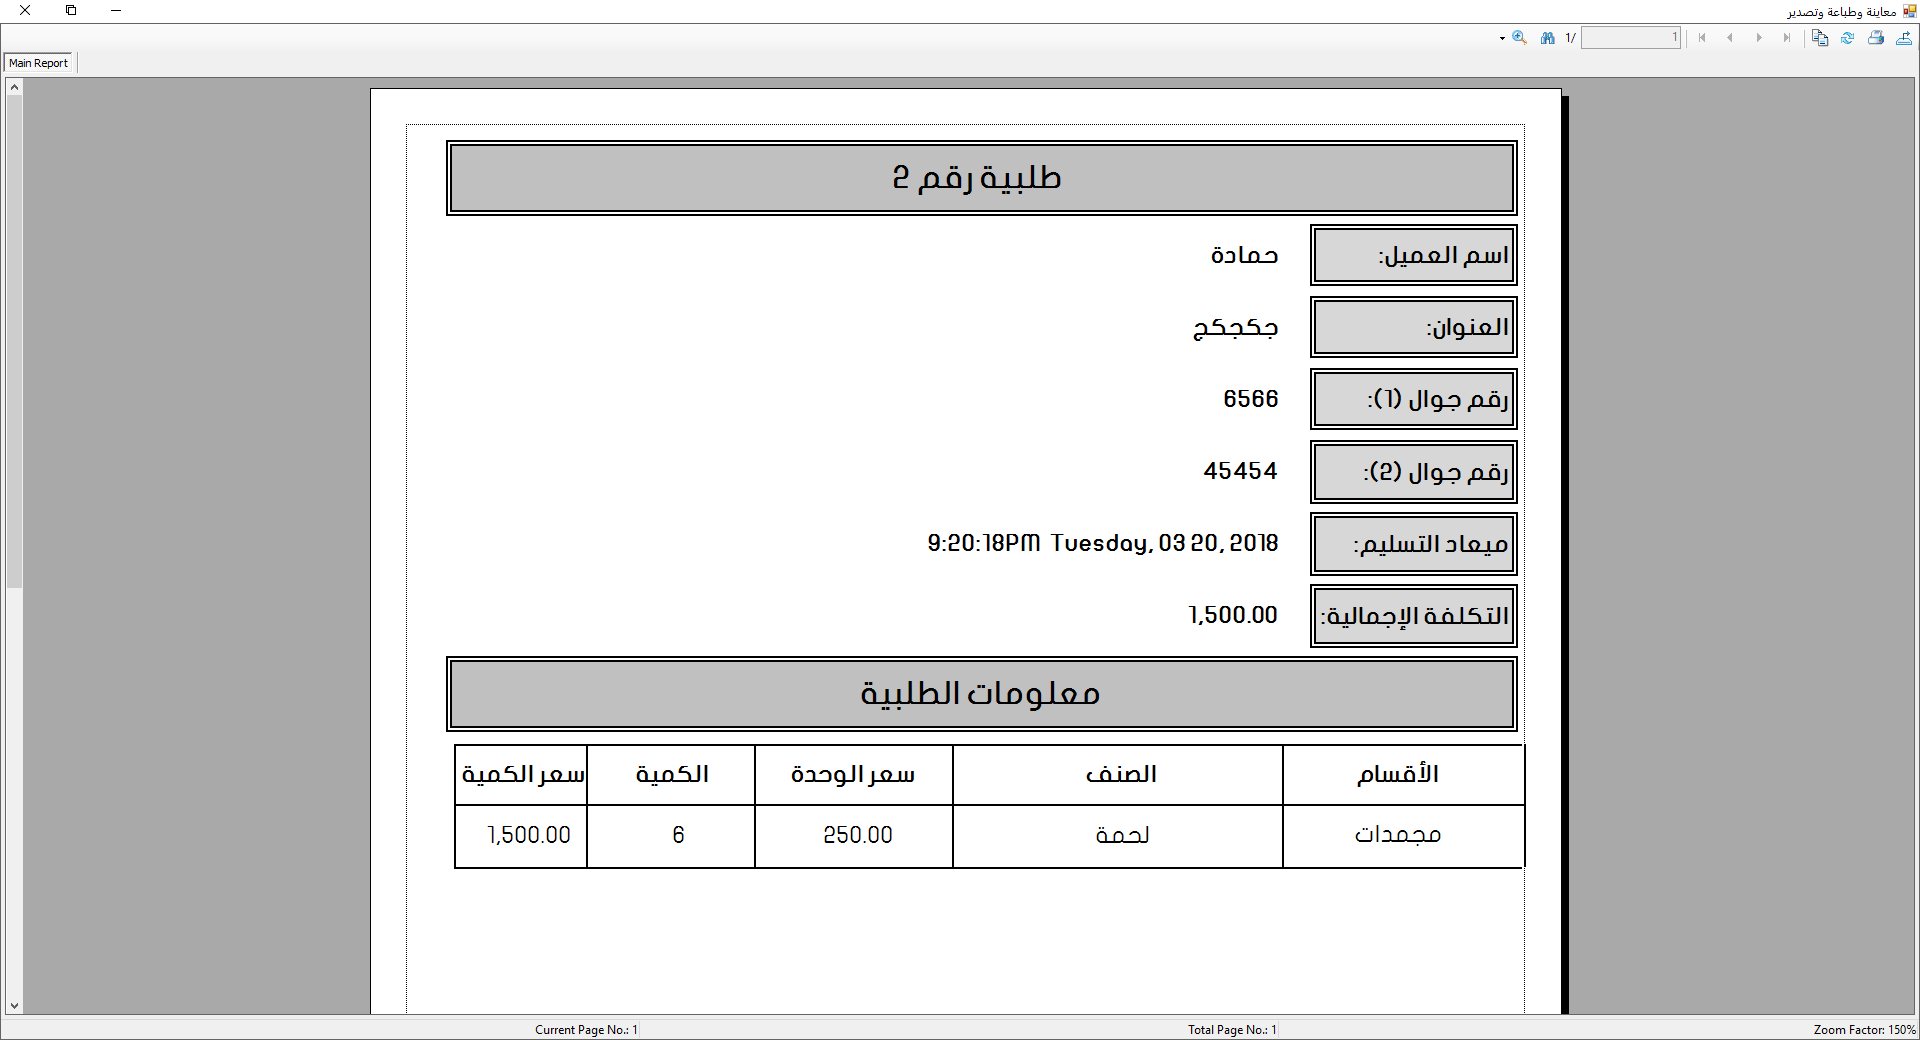Jump to the last page of the report

point(1787,38)
